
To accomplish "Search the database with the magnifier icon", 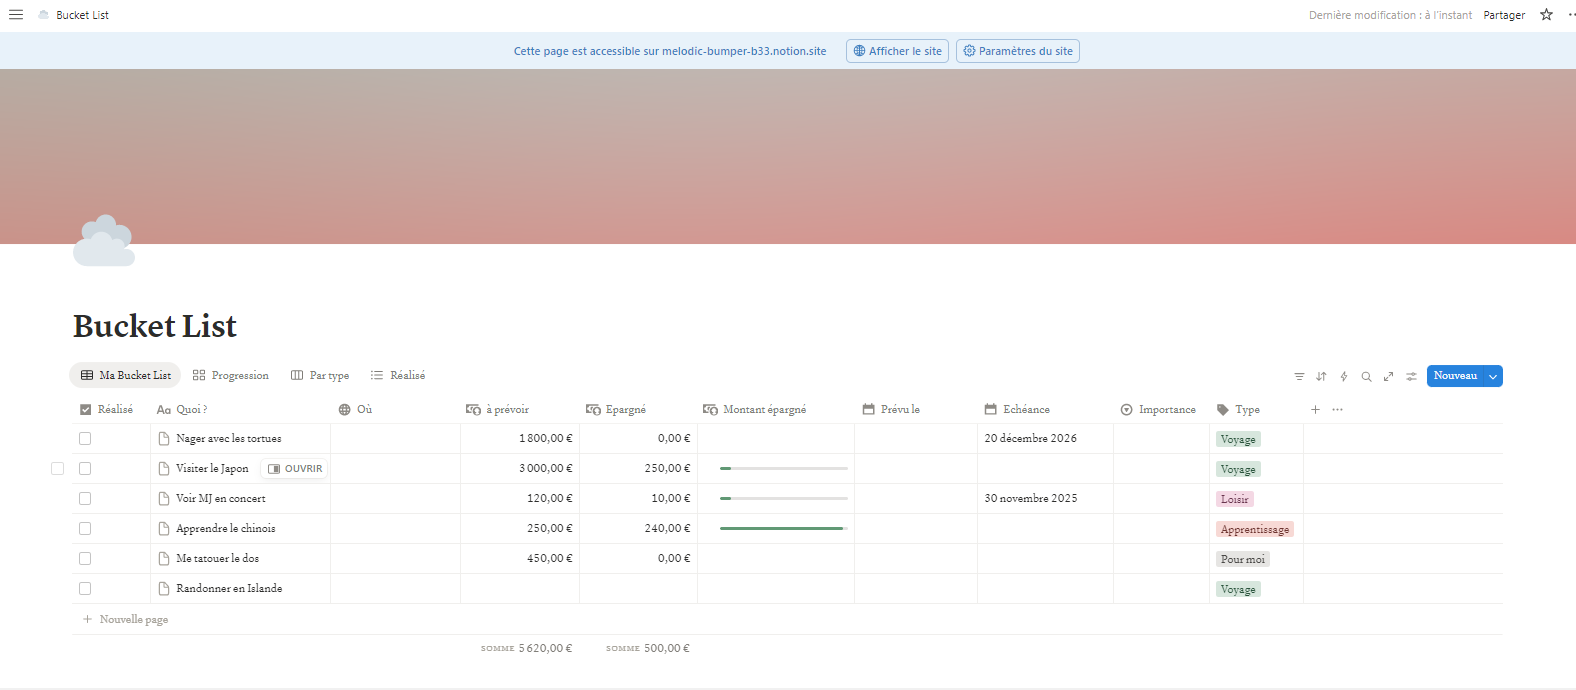I will coord(1366,376).
